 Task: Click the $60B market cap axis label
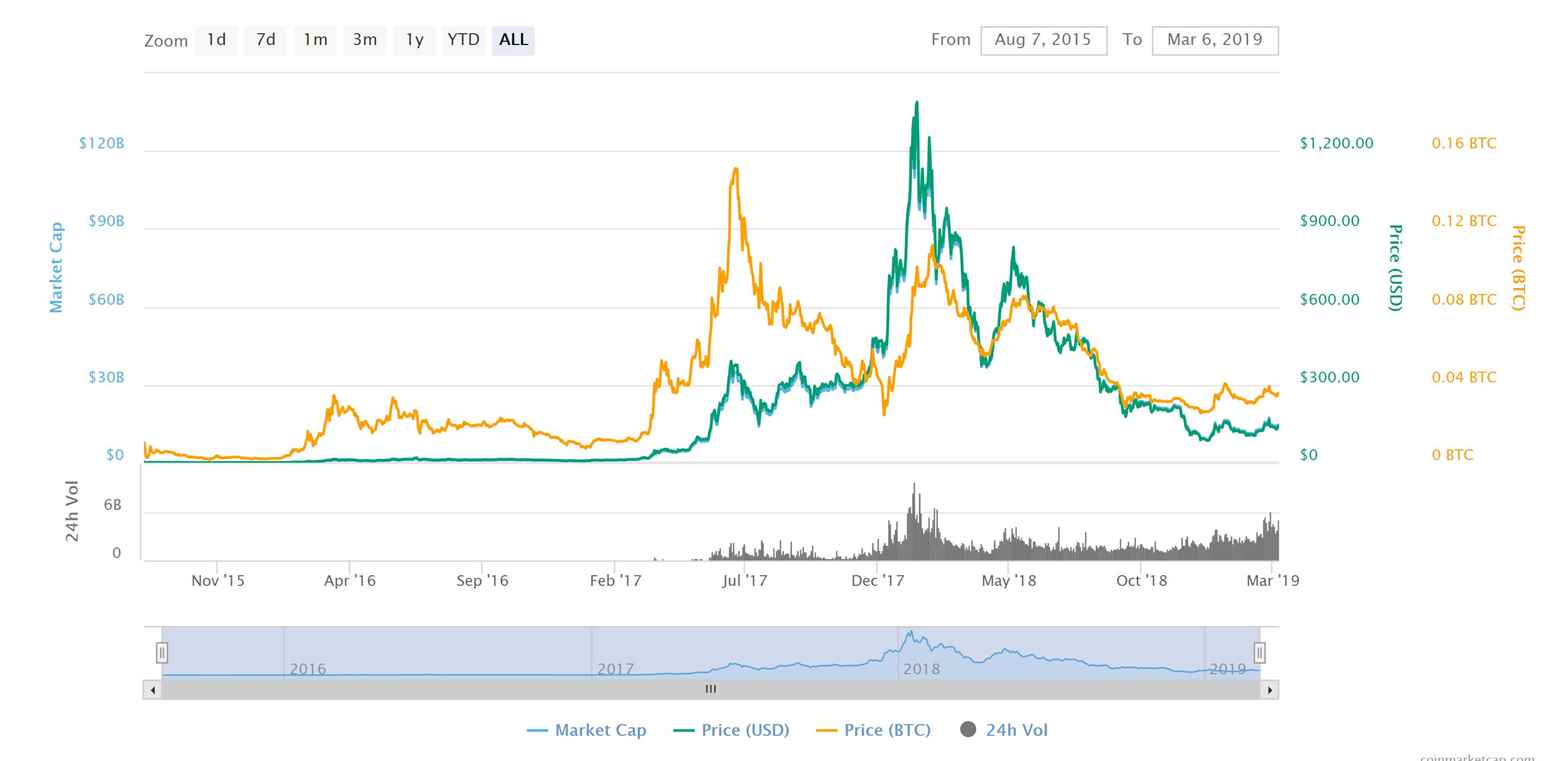pyautogui.click(x=106, y=299)
